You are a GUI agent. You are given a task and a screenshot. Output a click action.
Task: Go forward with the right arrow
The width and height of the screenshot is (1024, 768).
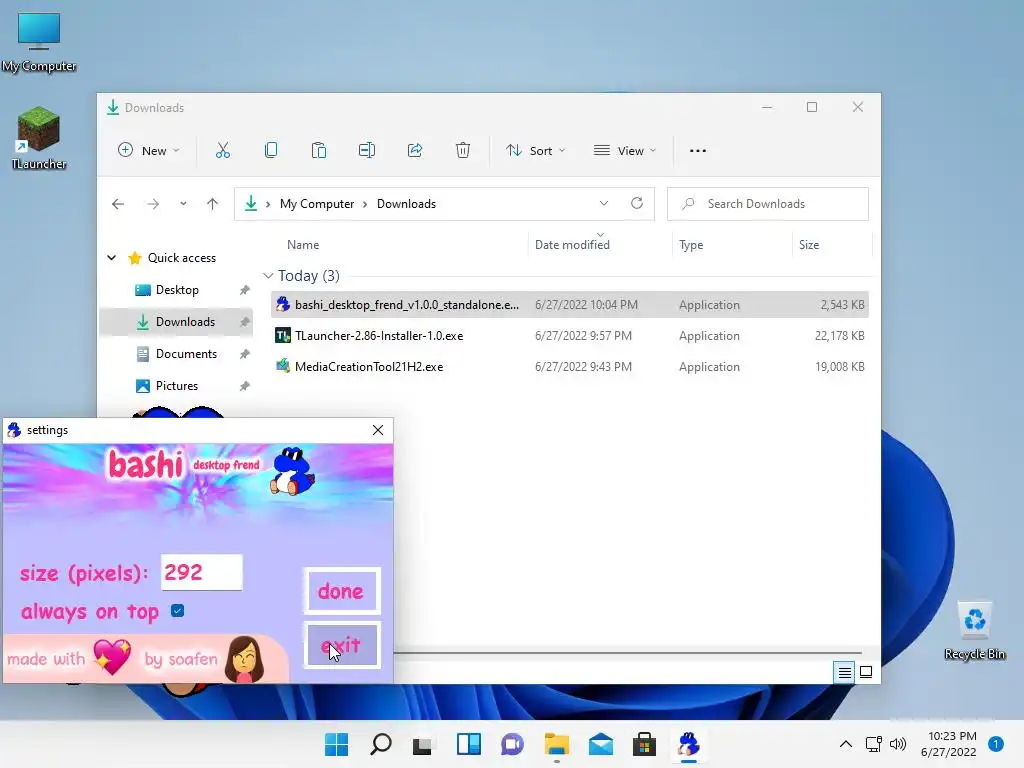[153, 204]
